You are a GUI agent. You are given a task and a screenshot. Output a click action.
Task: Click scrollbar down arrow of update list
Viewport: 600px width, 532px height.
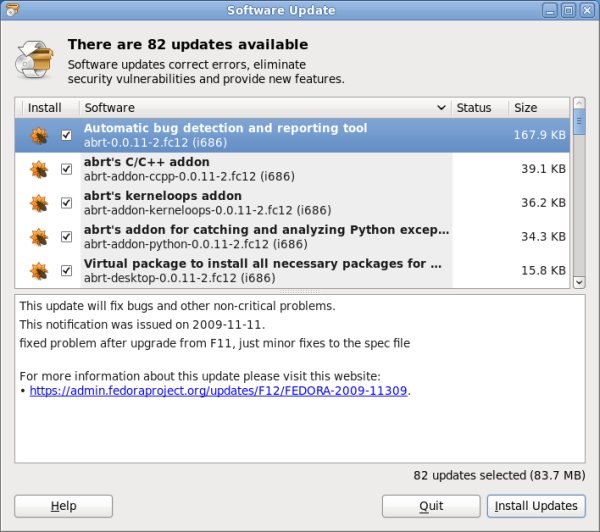[579, 282]
